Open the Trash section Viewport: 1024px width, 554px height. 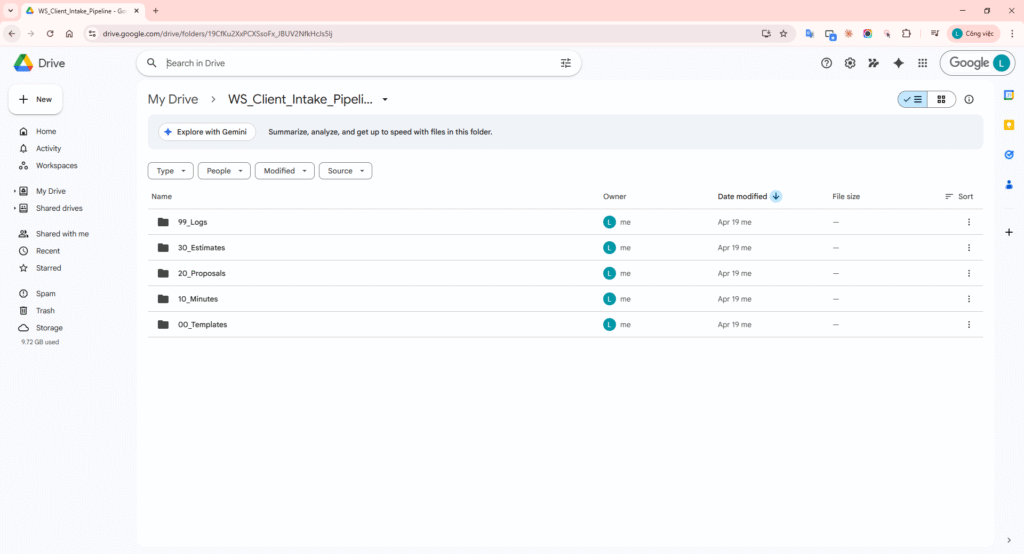coord(45,311)
